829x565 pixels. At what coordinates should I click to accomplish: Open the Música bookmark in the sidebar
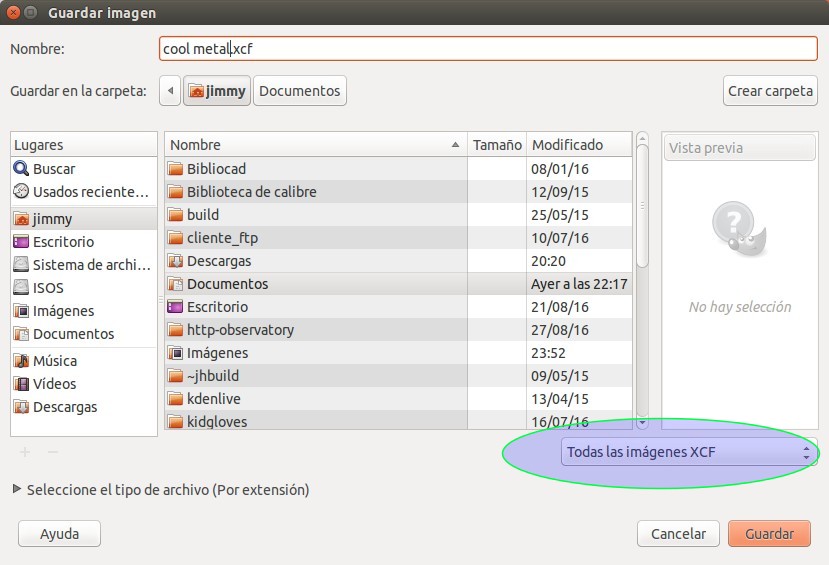pyautogui.click(x=54, y=361)
